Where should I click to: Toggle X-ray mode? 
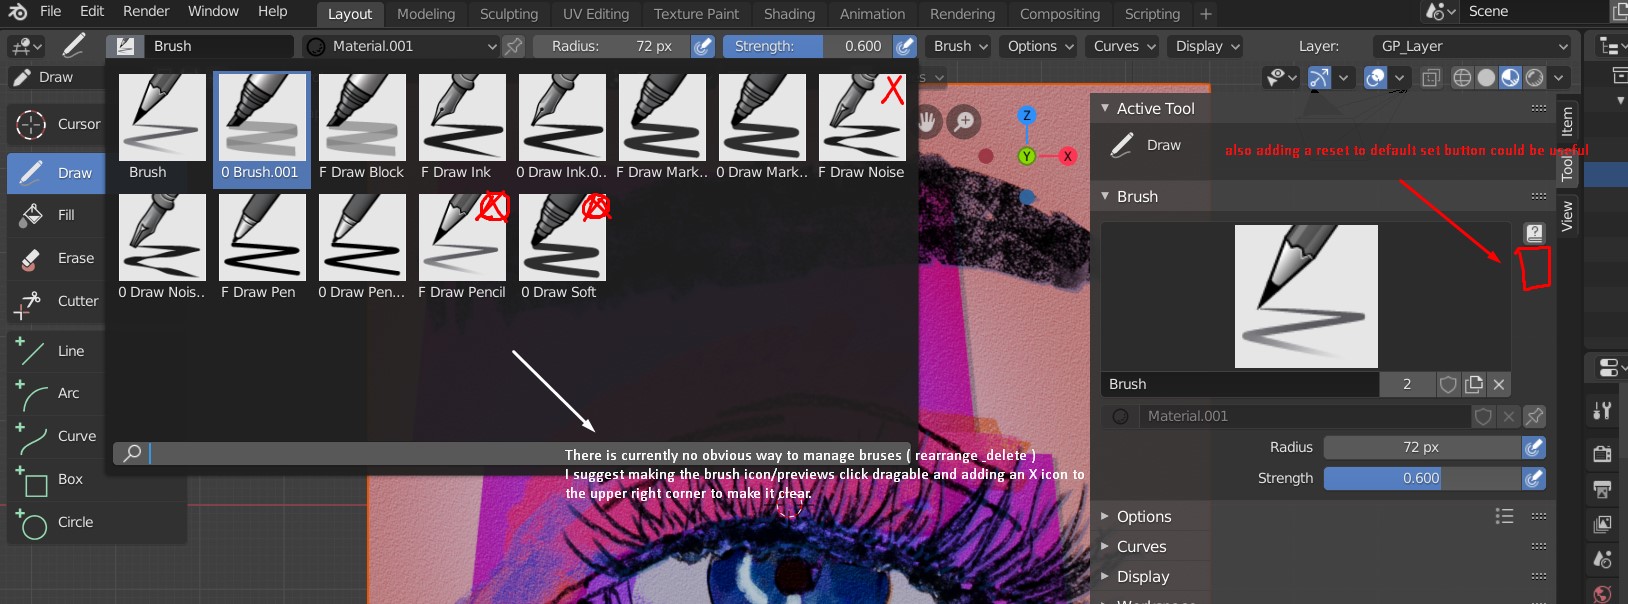tap(1431, 77)
